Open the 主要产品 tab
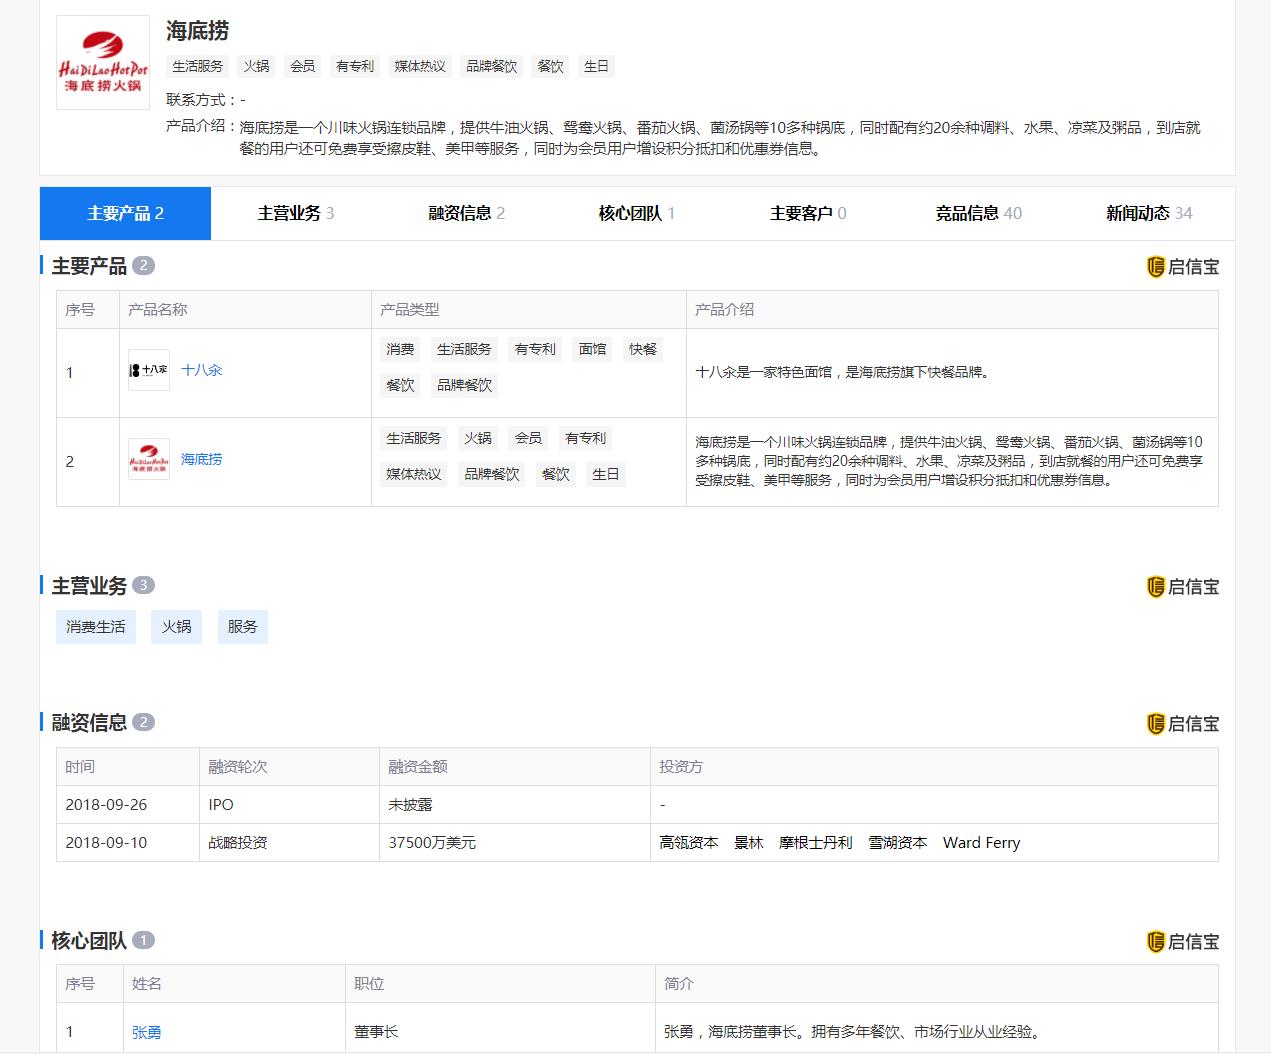The width and height of the screenshot is (1271, 1054). [x=125, y=213]
